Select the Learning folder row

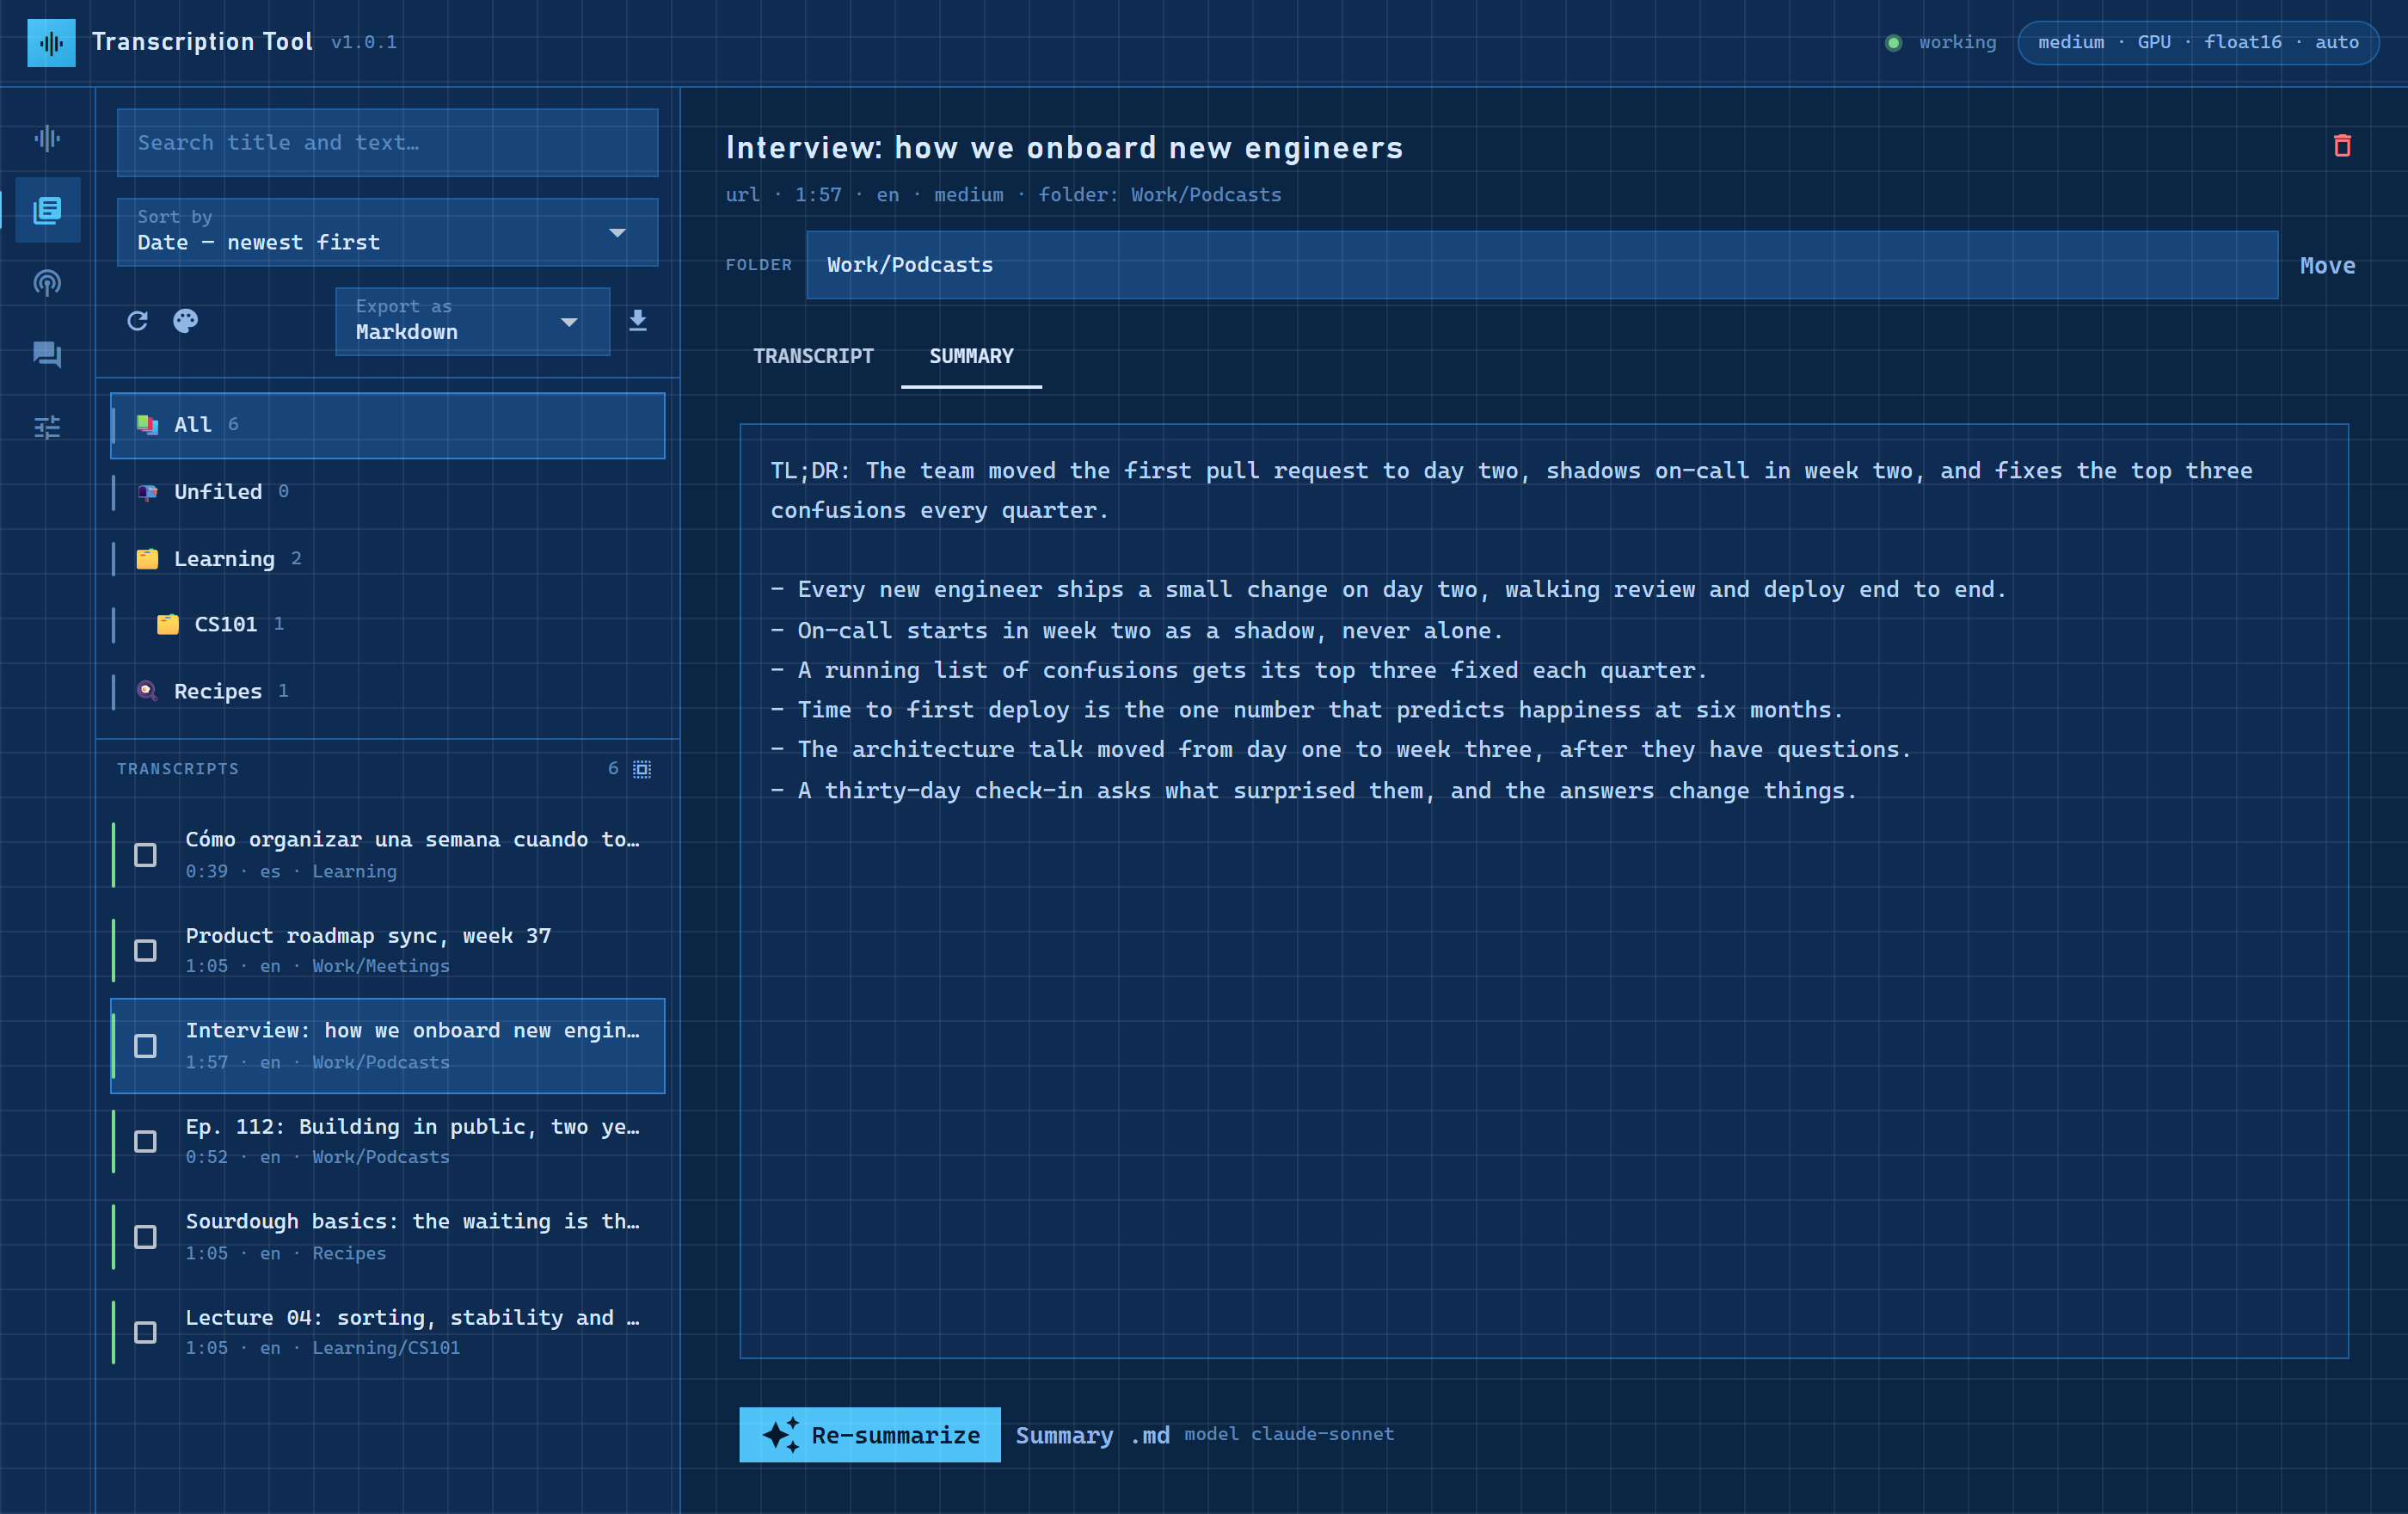[387, 559]
